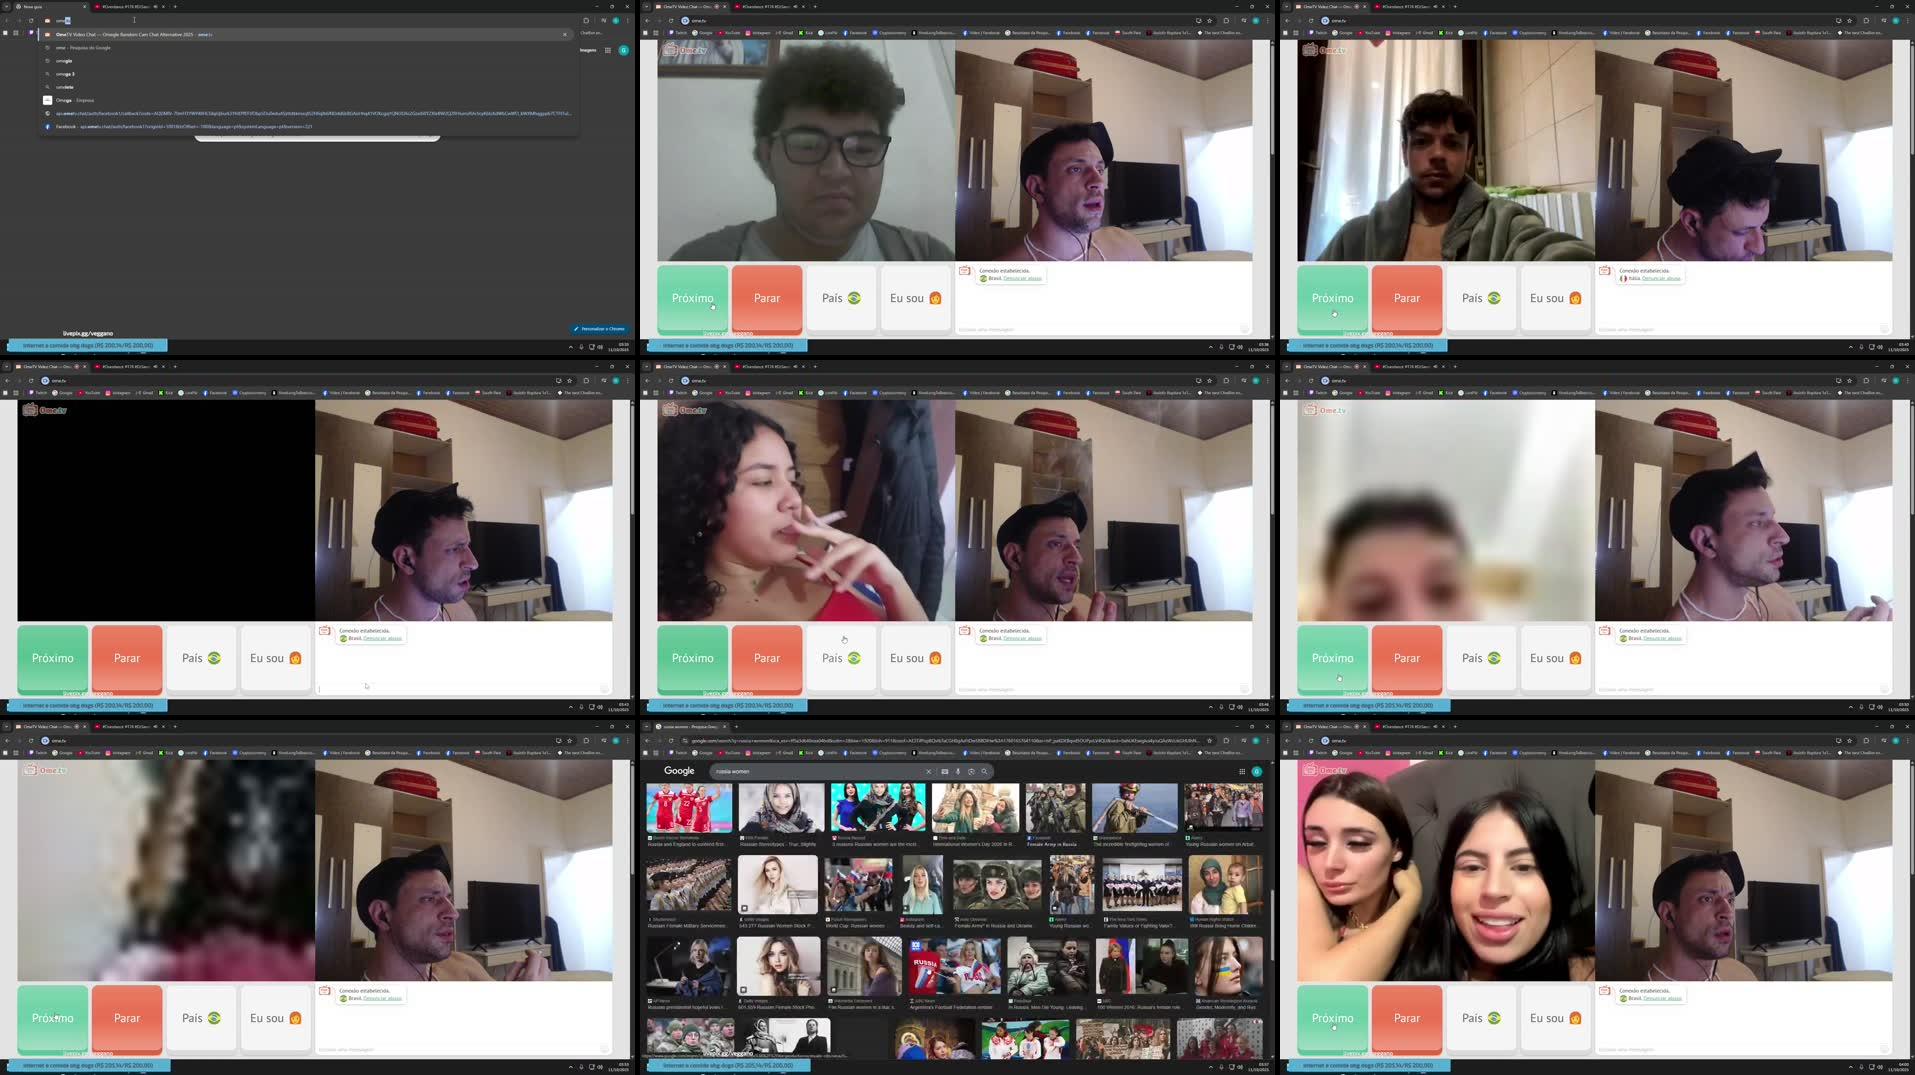1915x1075 pixels.
Task: Open new tab with plus in top-left window
Action: (x=175, y=6)
